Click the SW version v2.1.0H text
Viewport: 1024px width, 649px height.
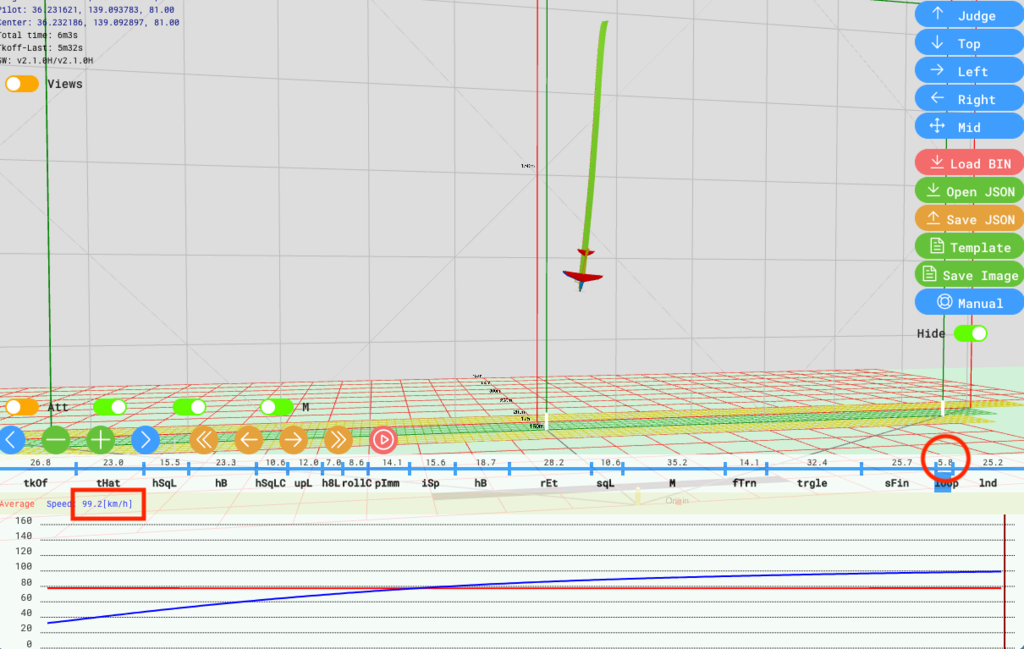[x=46, y=60]
